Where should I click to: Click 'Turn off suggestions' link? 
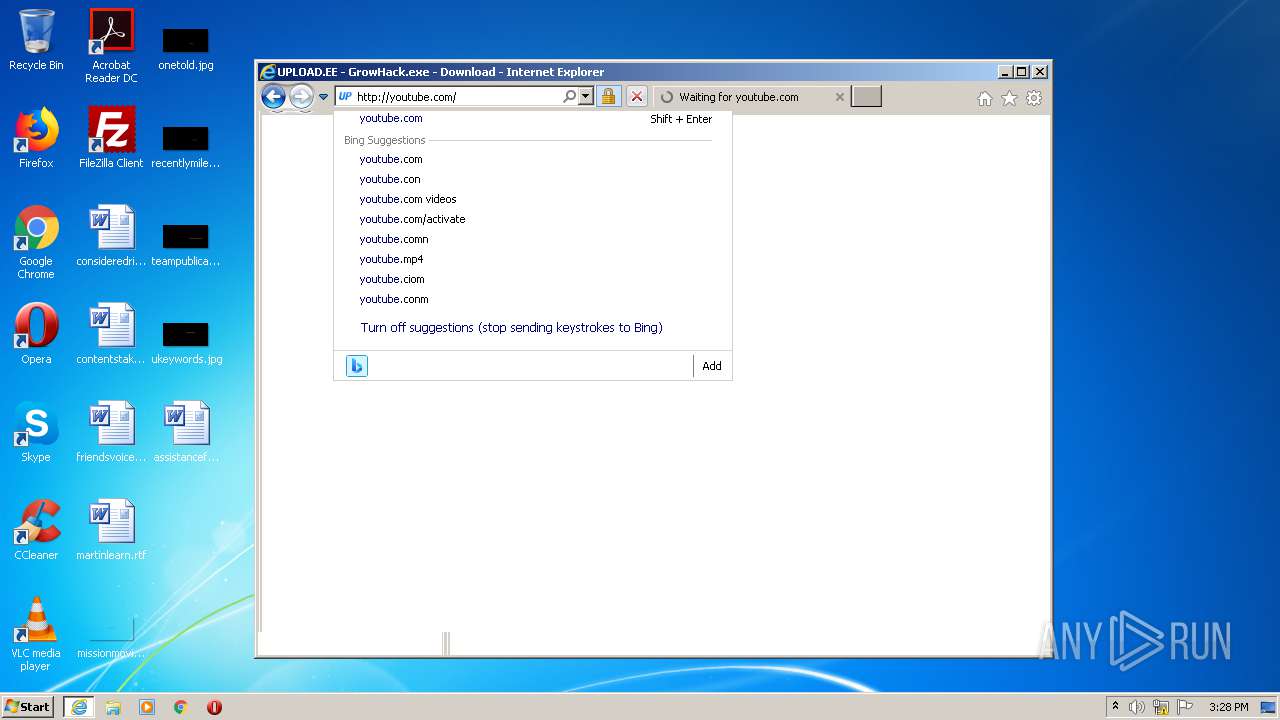tap(511, 328)
